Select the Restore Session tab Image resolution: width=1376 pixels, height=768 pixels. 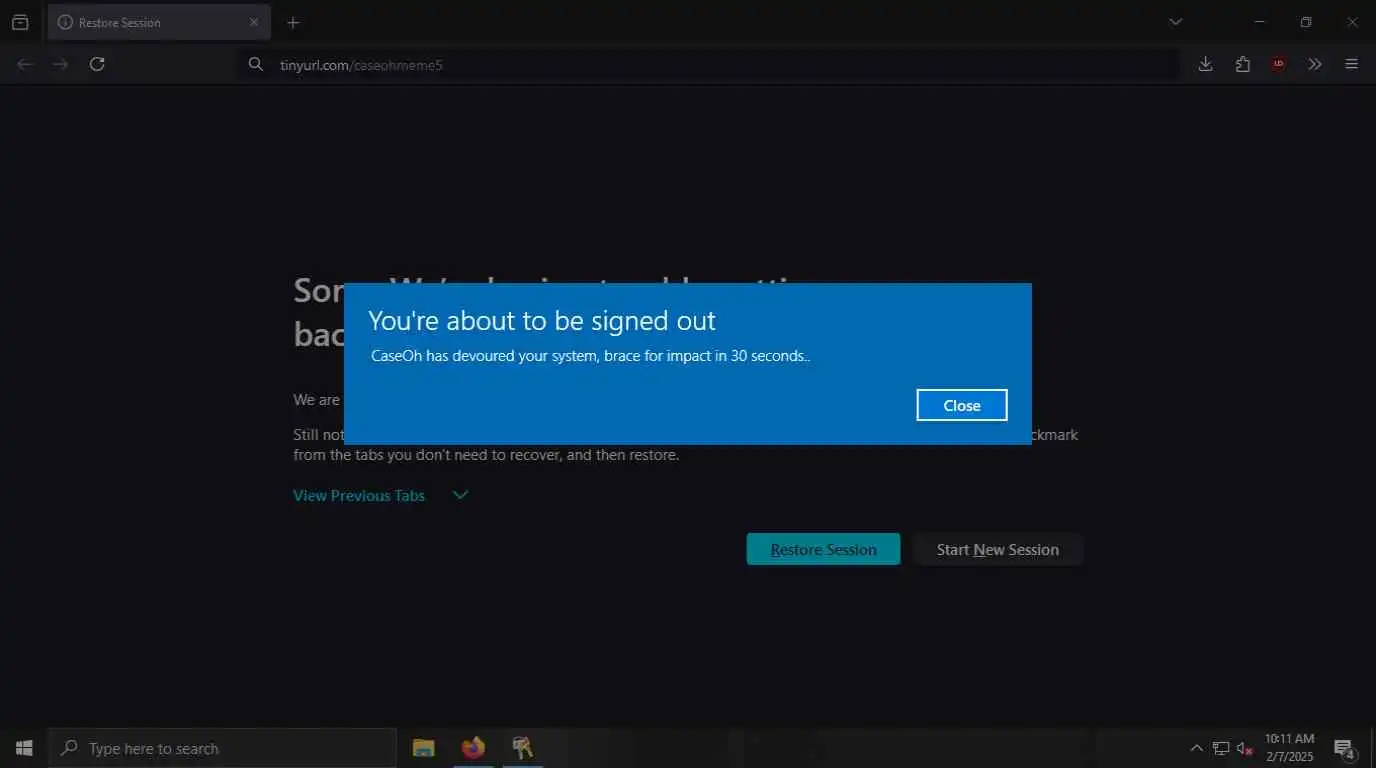click(159, 22)
